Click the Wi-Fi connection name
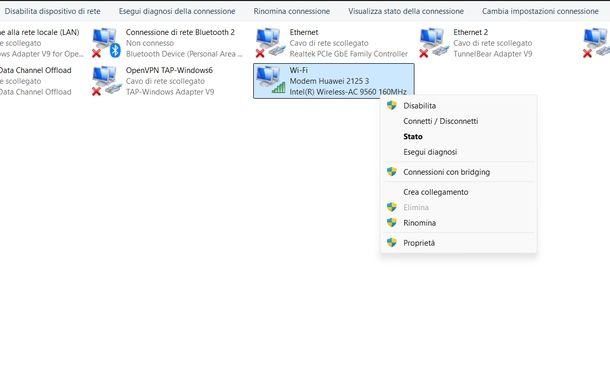 pos(298,70)
